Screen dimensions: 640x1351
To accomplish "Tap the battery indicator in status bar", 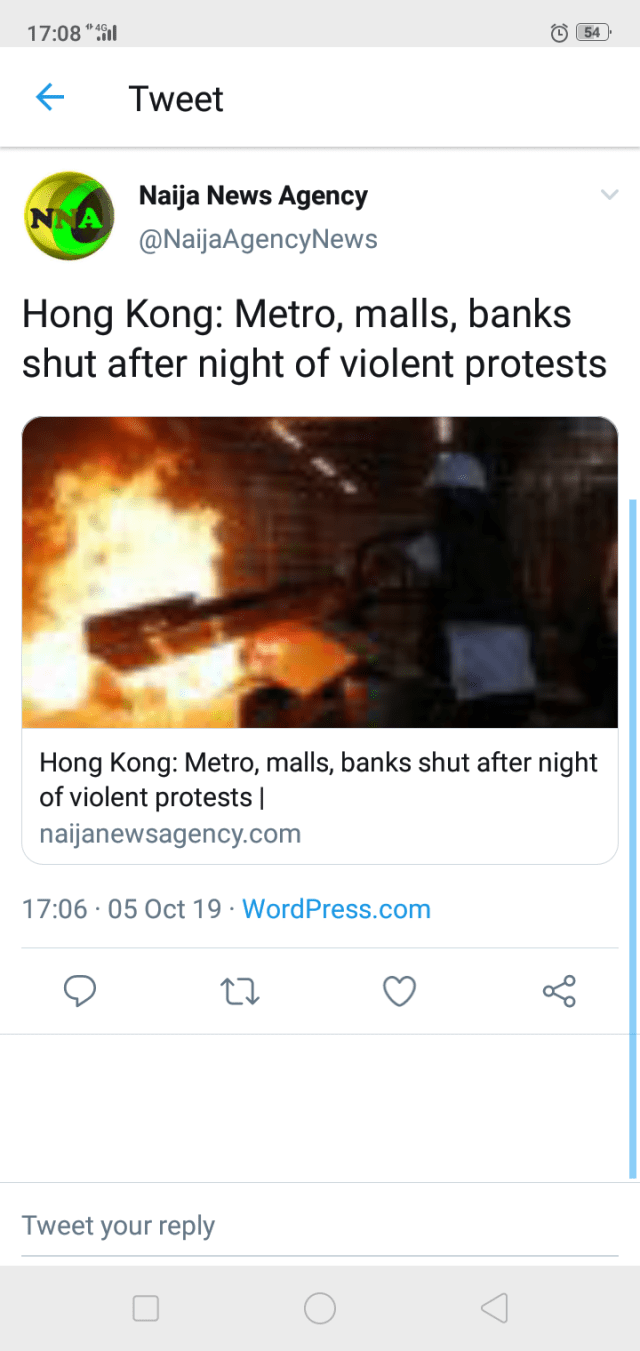I will point(593,33).
